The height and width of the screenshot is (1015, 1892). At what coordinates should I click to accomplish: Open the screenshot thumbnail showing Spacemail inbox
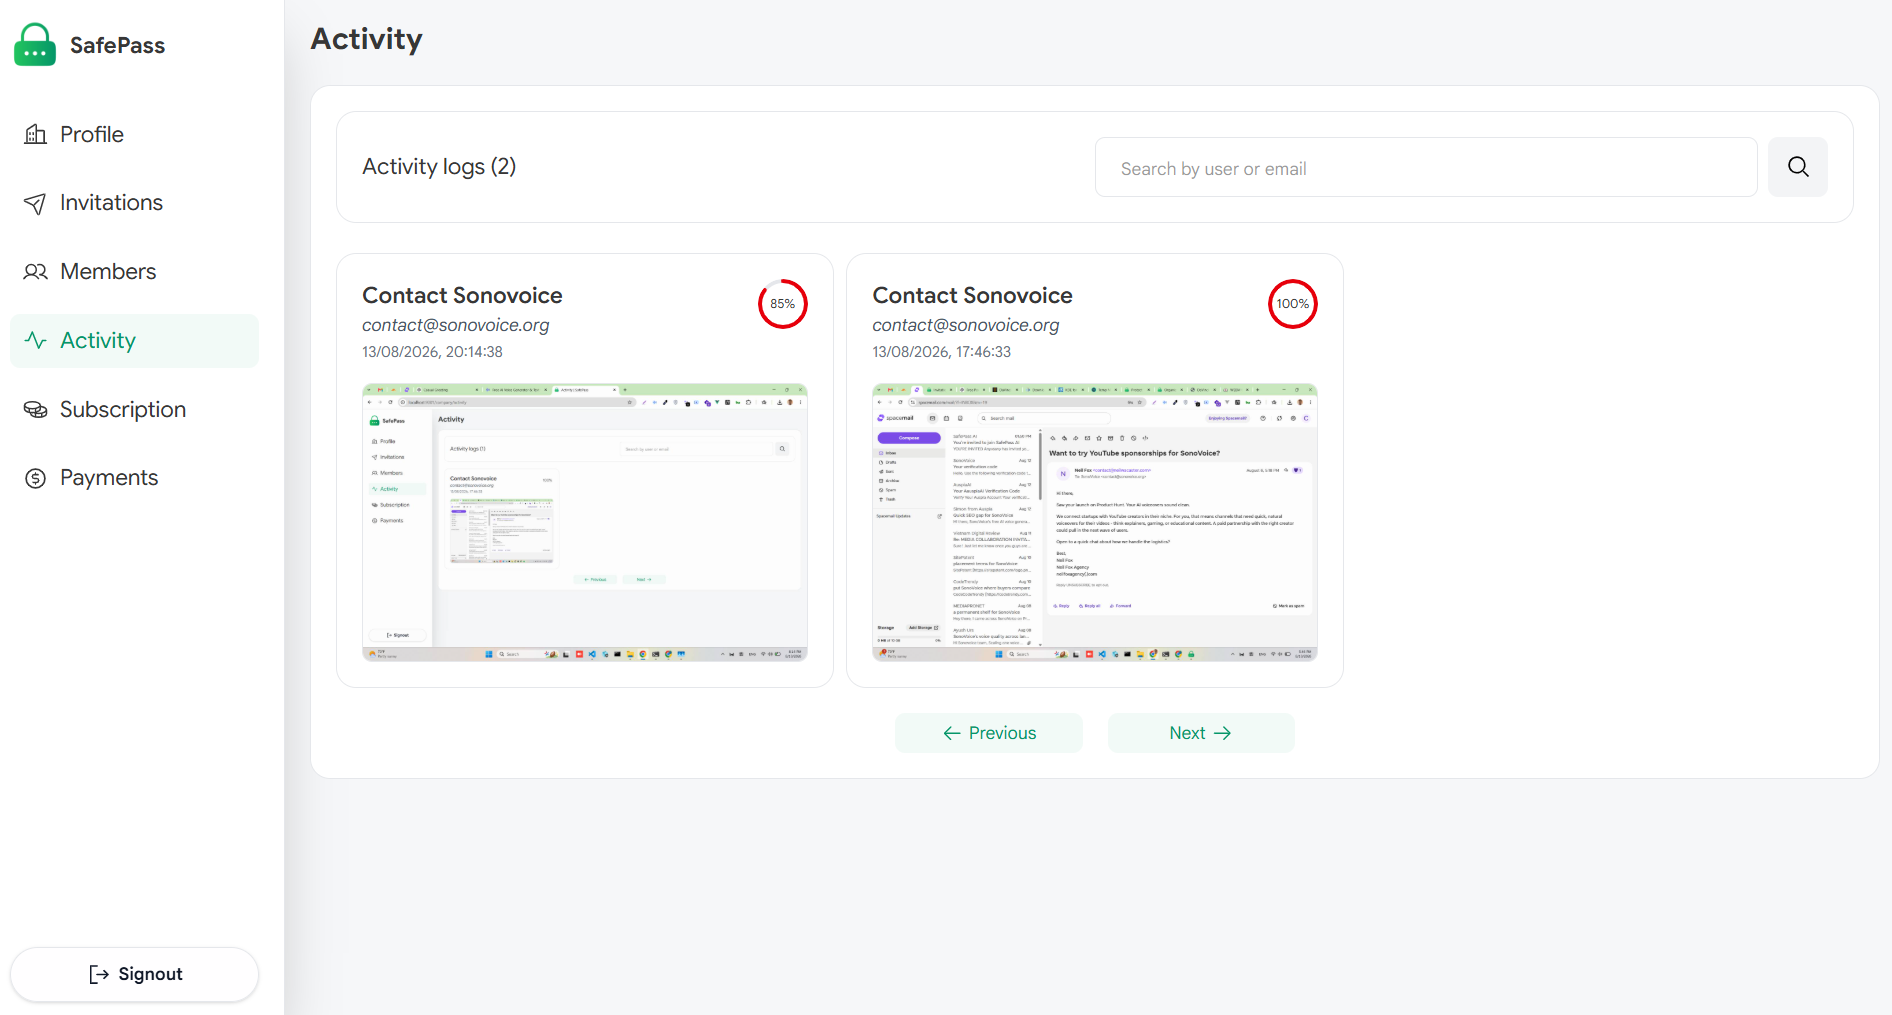1095,522
